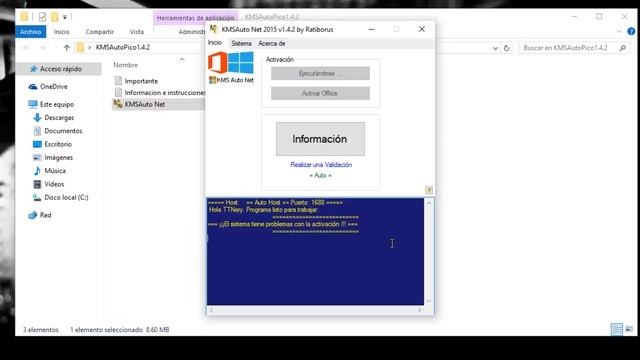The height and width of the screenshot is (360, 640).
Task: Click the KMSAuto Net title bar icon
Action: (213, 29)
